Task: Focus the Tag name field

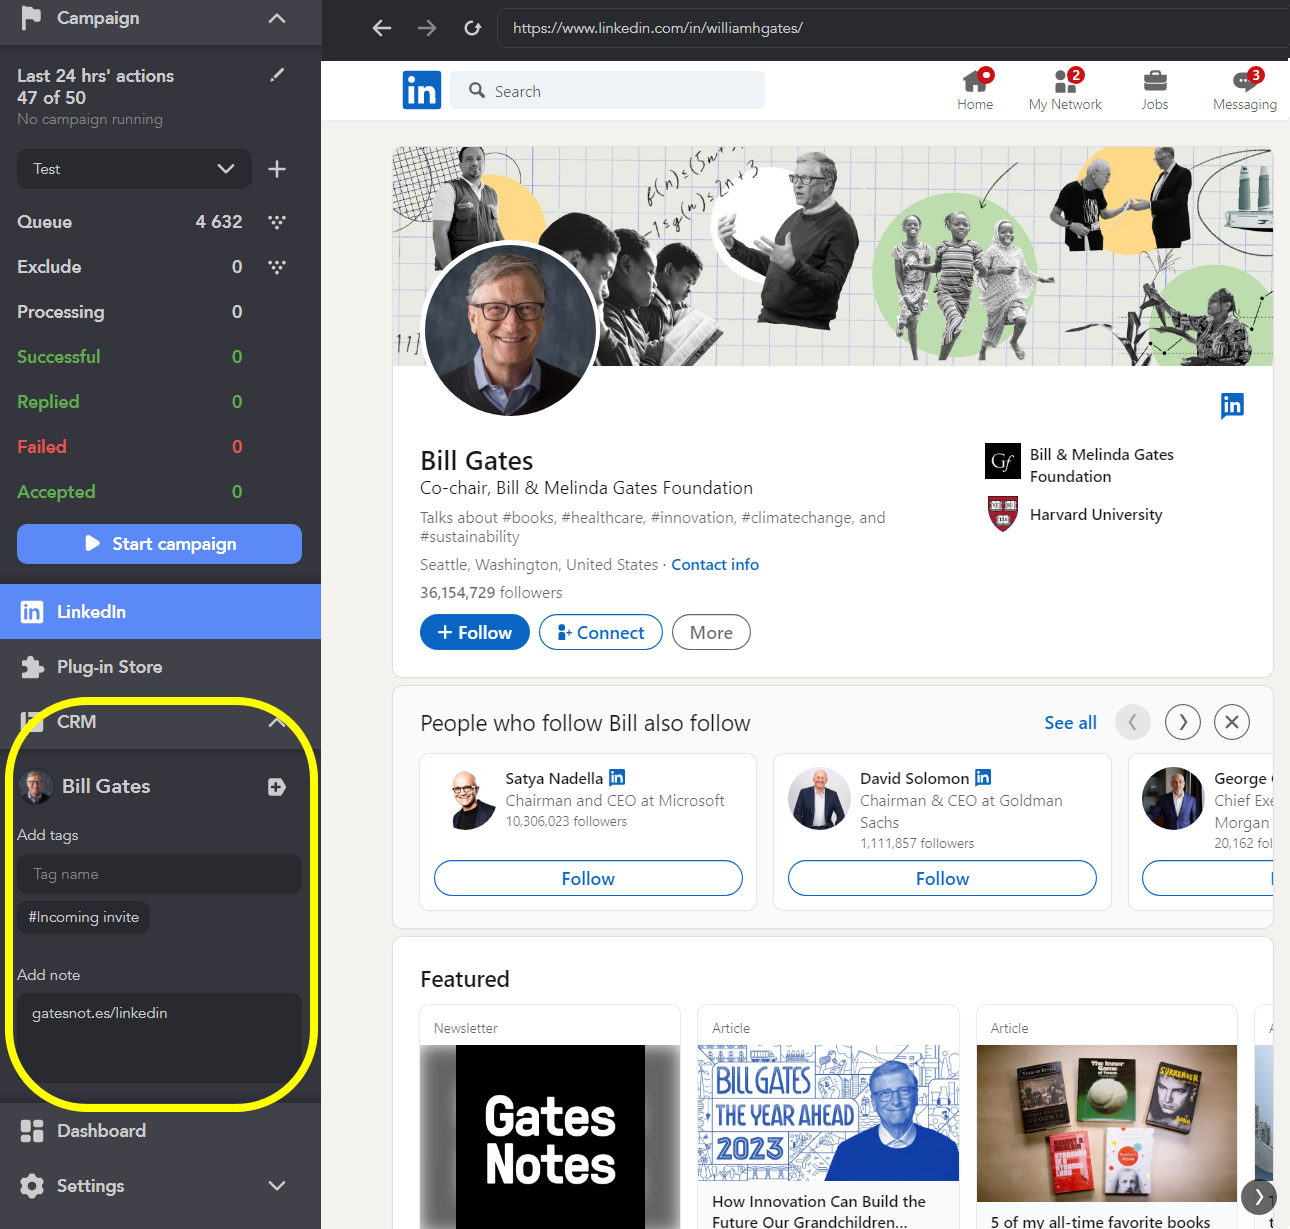Action: [159, 874]
